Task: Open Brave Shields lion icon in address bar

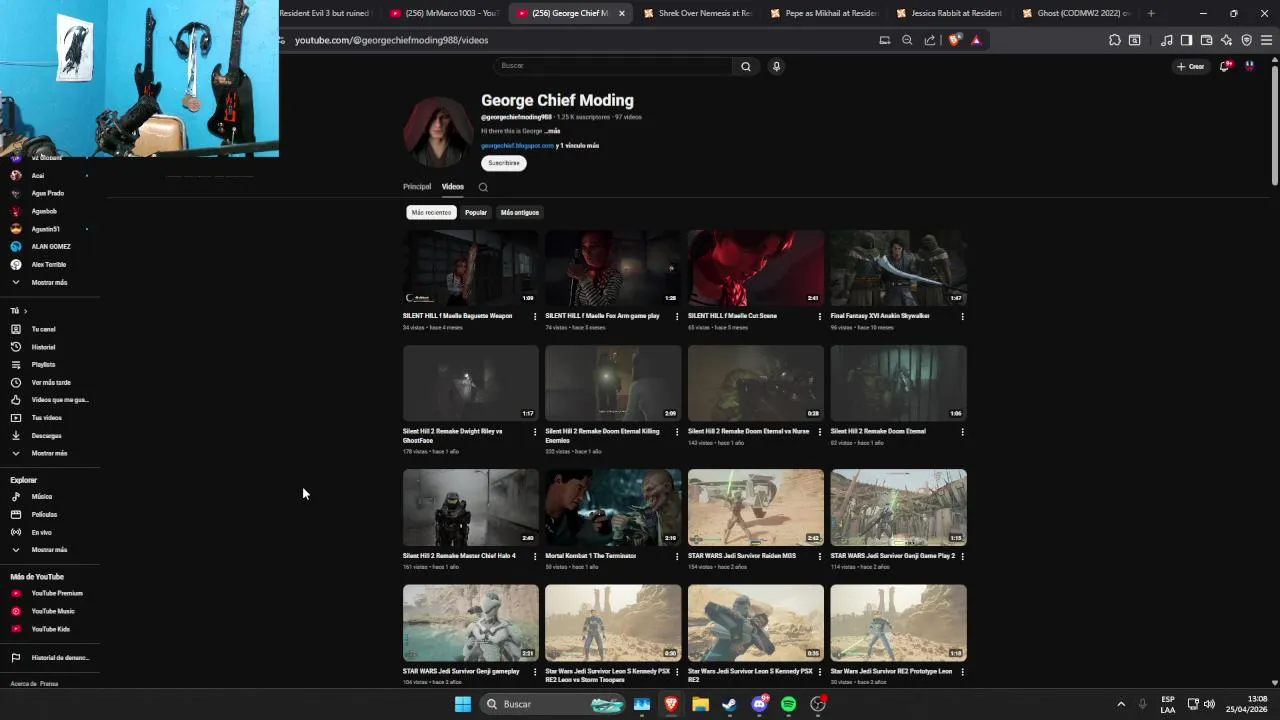Action: 954,40
